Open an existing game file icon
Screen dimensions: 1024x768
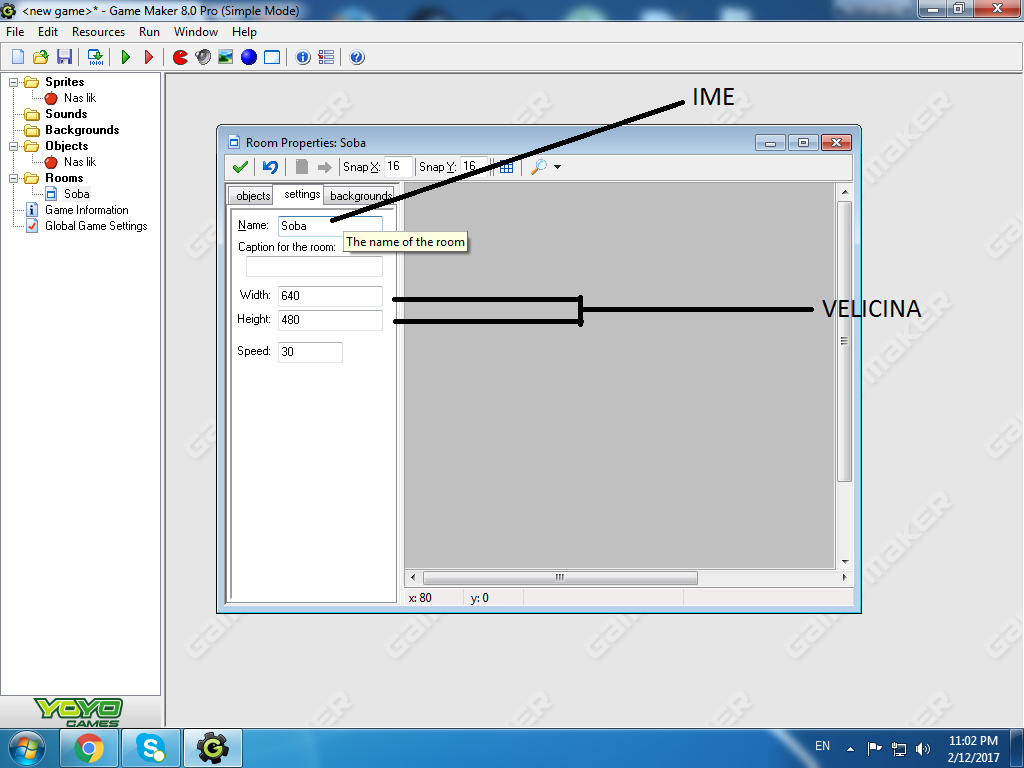tap(40, 57)
